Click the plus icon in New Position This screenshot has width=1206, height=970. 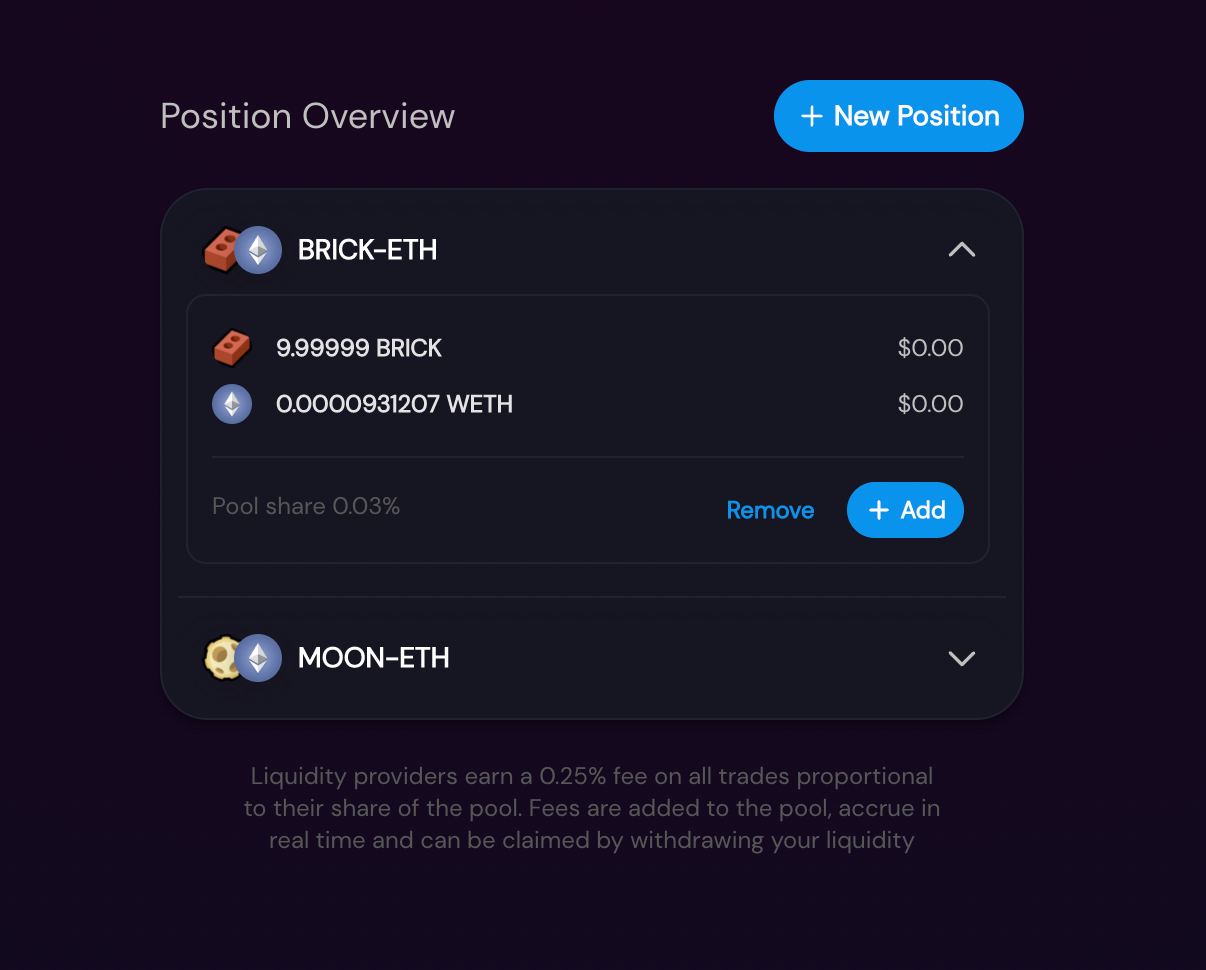(811, 116)
